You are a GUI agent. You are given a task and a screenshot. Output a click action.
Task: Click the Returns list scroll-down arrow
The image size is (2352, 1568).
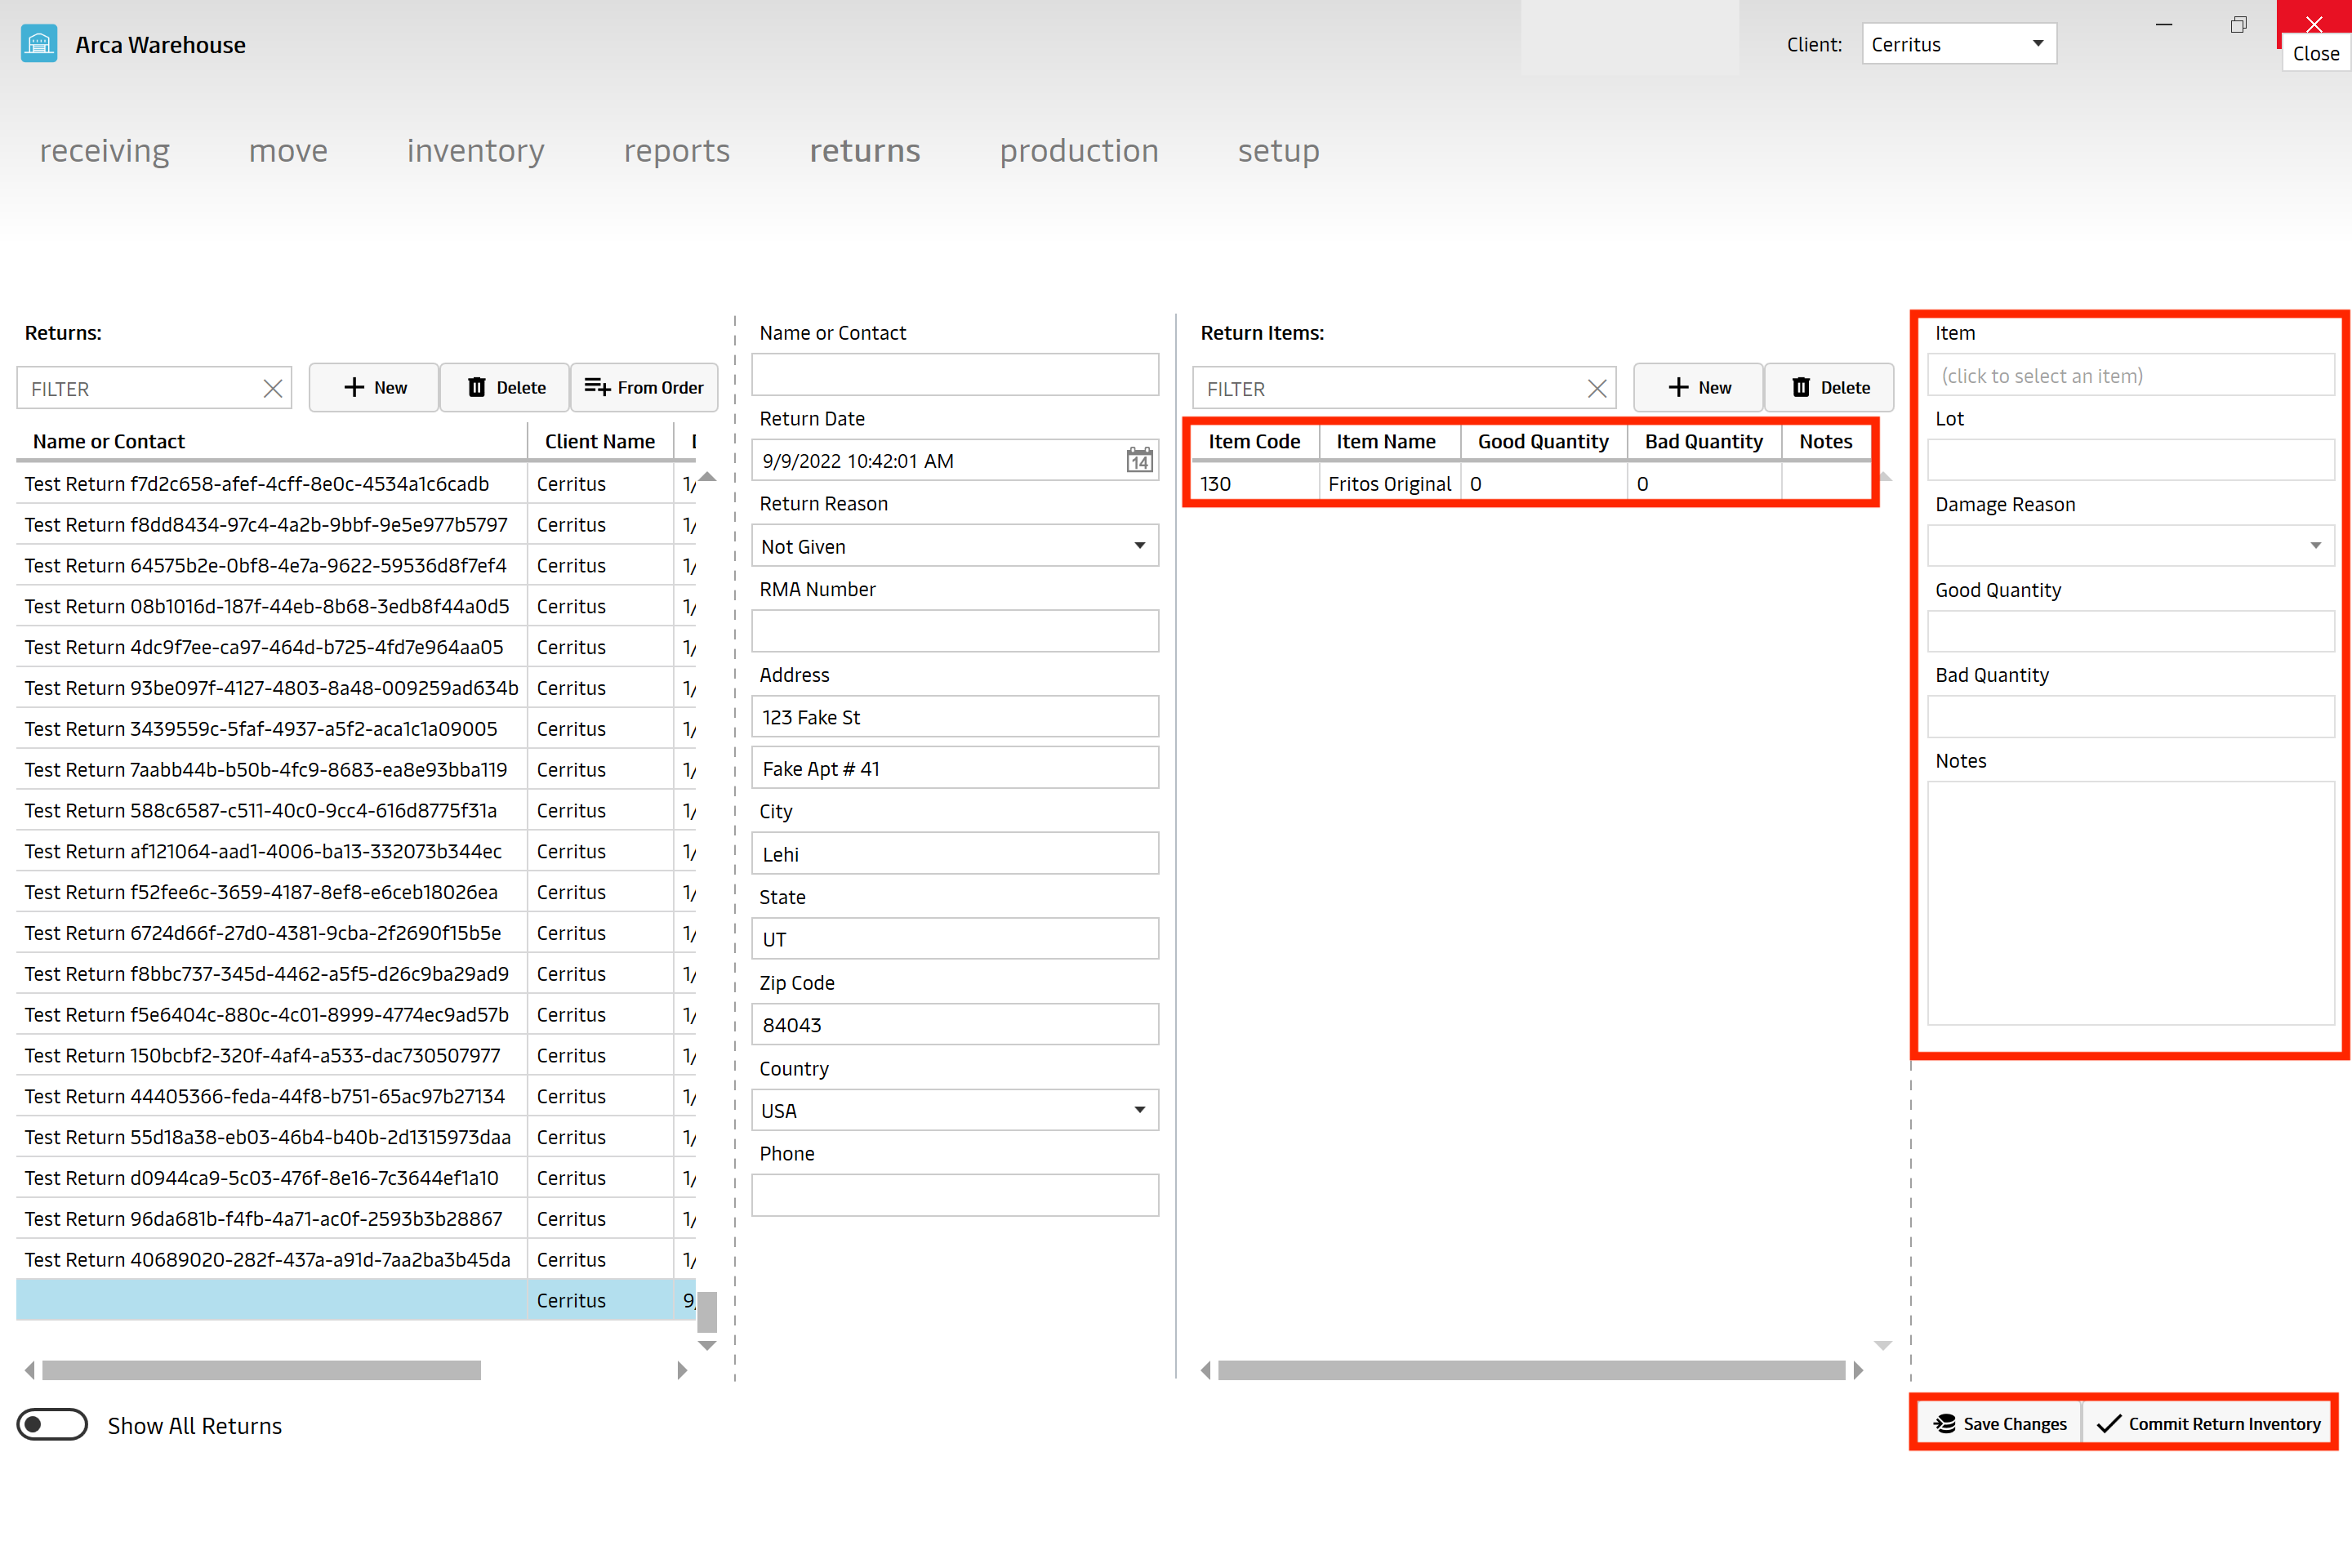coord(707,1346)
